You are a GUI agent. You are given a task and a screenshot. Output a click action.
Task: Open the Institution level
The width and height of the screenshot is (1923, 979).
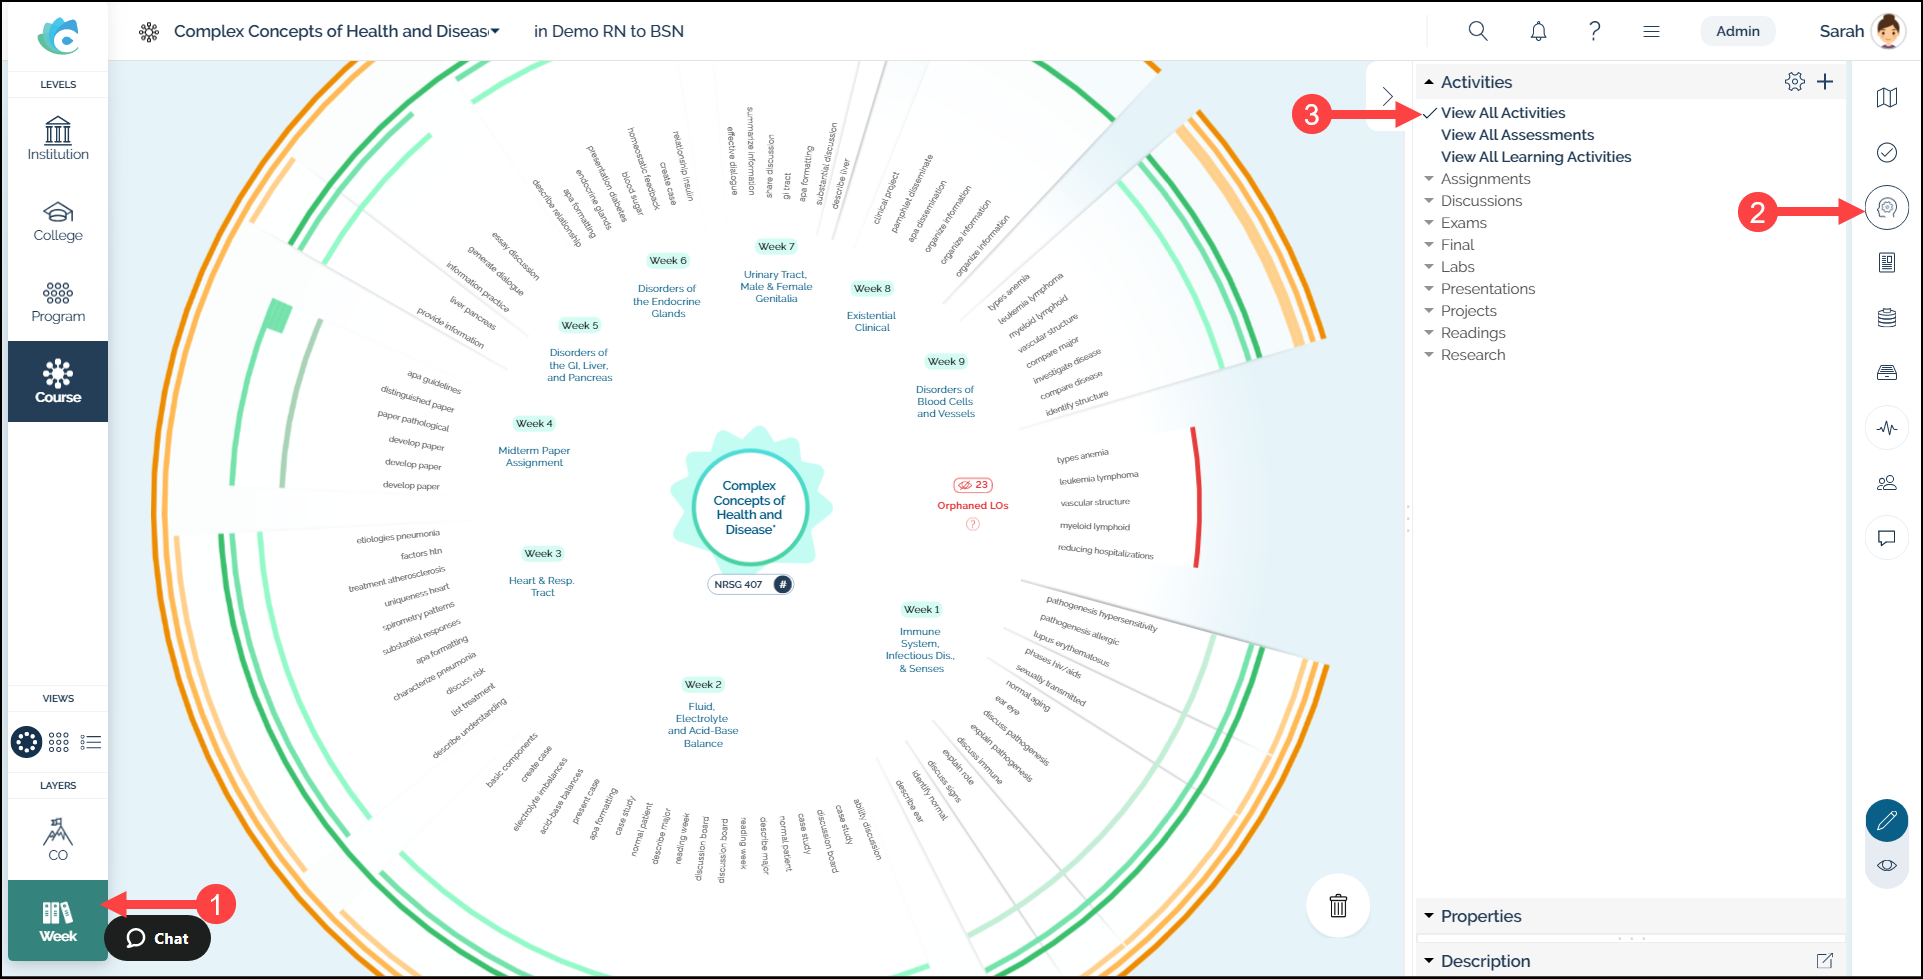(58, 139)
